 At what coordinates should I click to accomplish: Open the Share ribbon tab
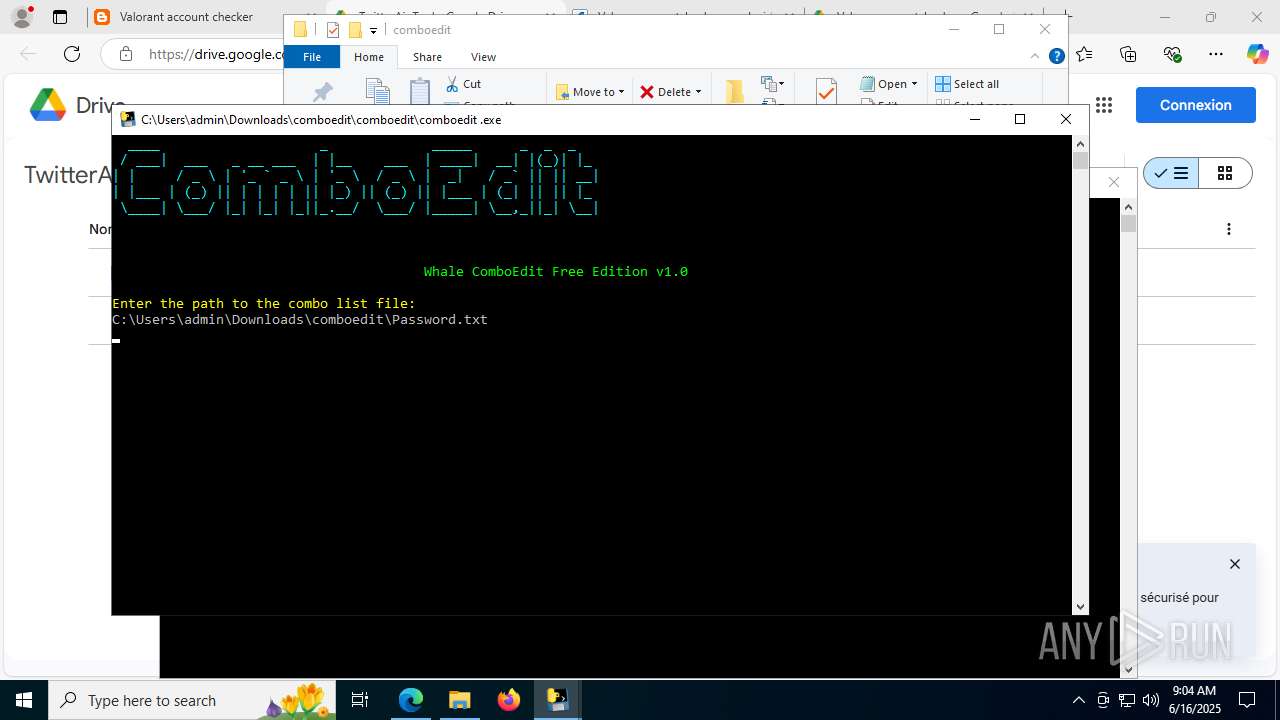tap(427, 57)
